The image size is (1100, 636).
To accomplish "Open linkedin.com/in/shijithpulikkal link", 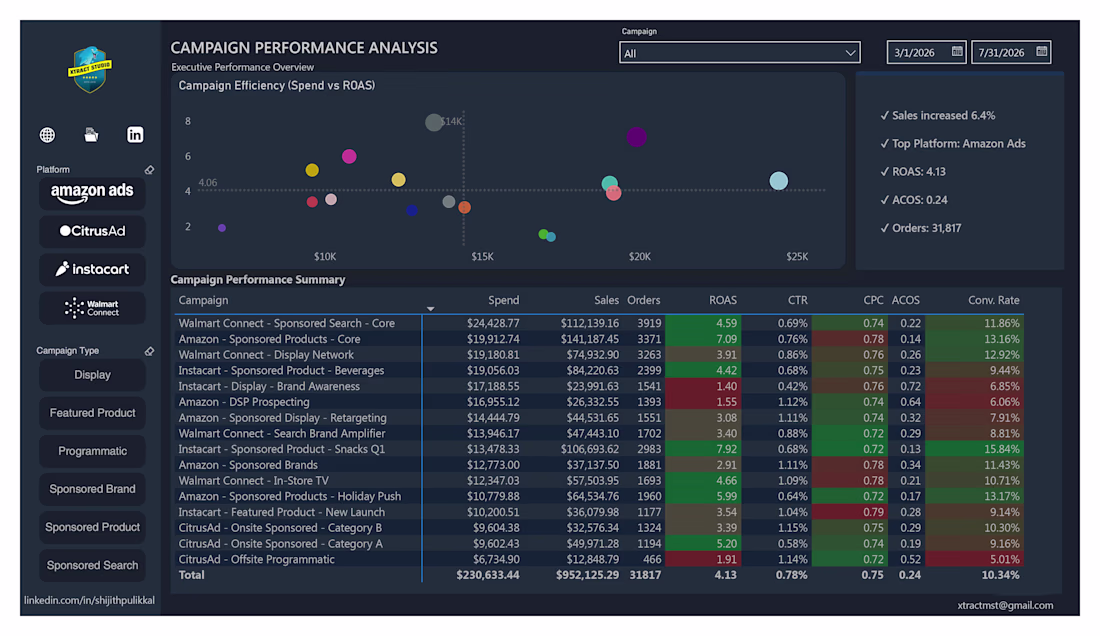I will [x=89, y=600].
